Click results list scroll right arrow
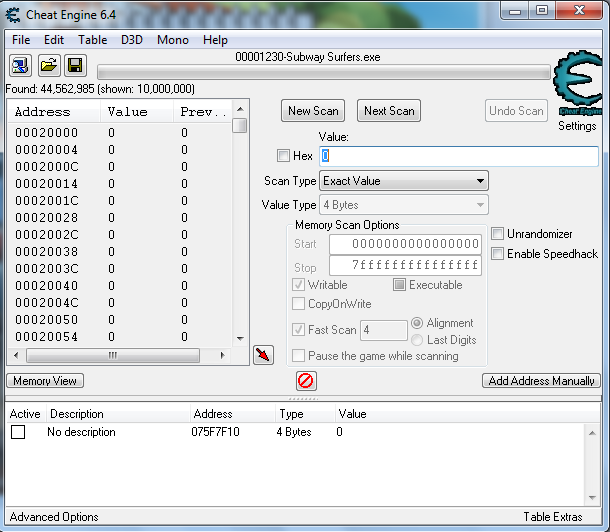The height and width of the screenshot is (532, 610). tap(222, 355)
